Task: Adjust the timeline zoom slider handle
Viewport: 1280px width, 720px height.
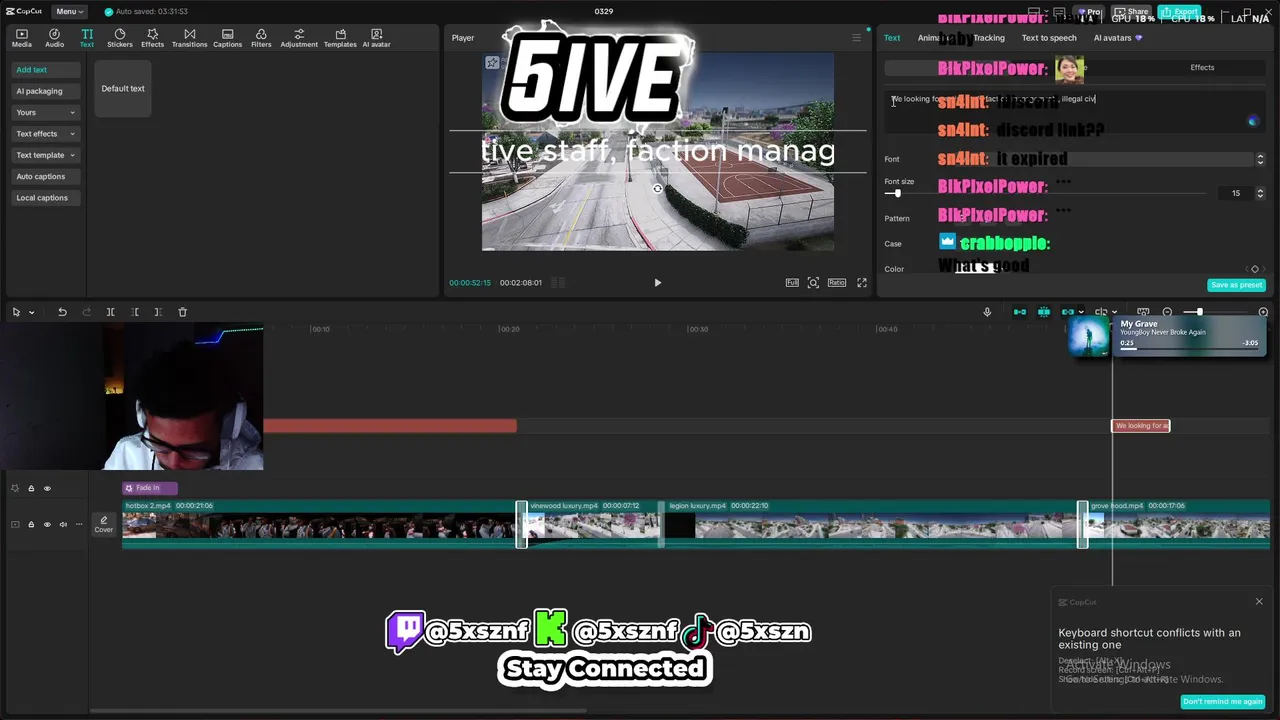Action: coord(1199,312)
